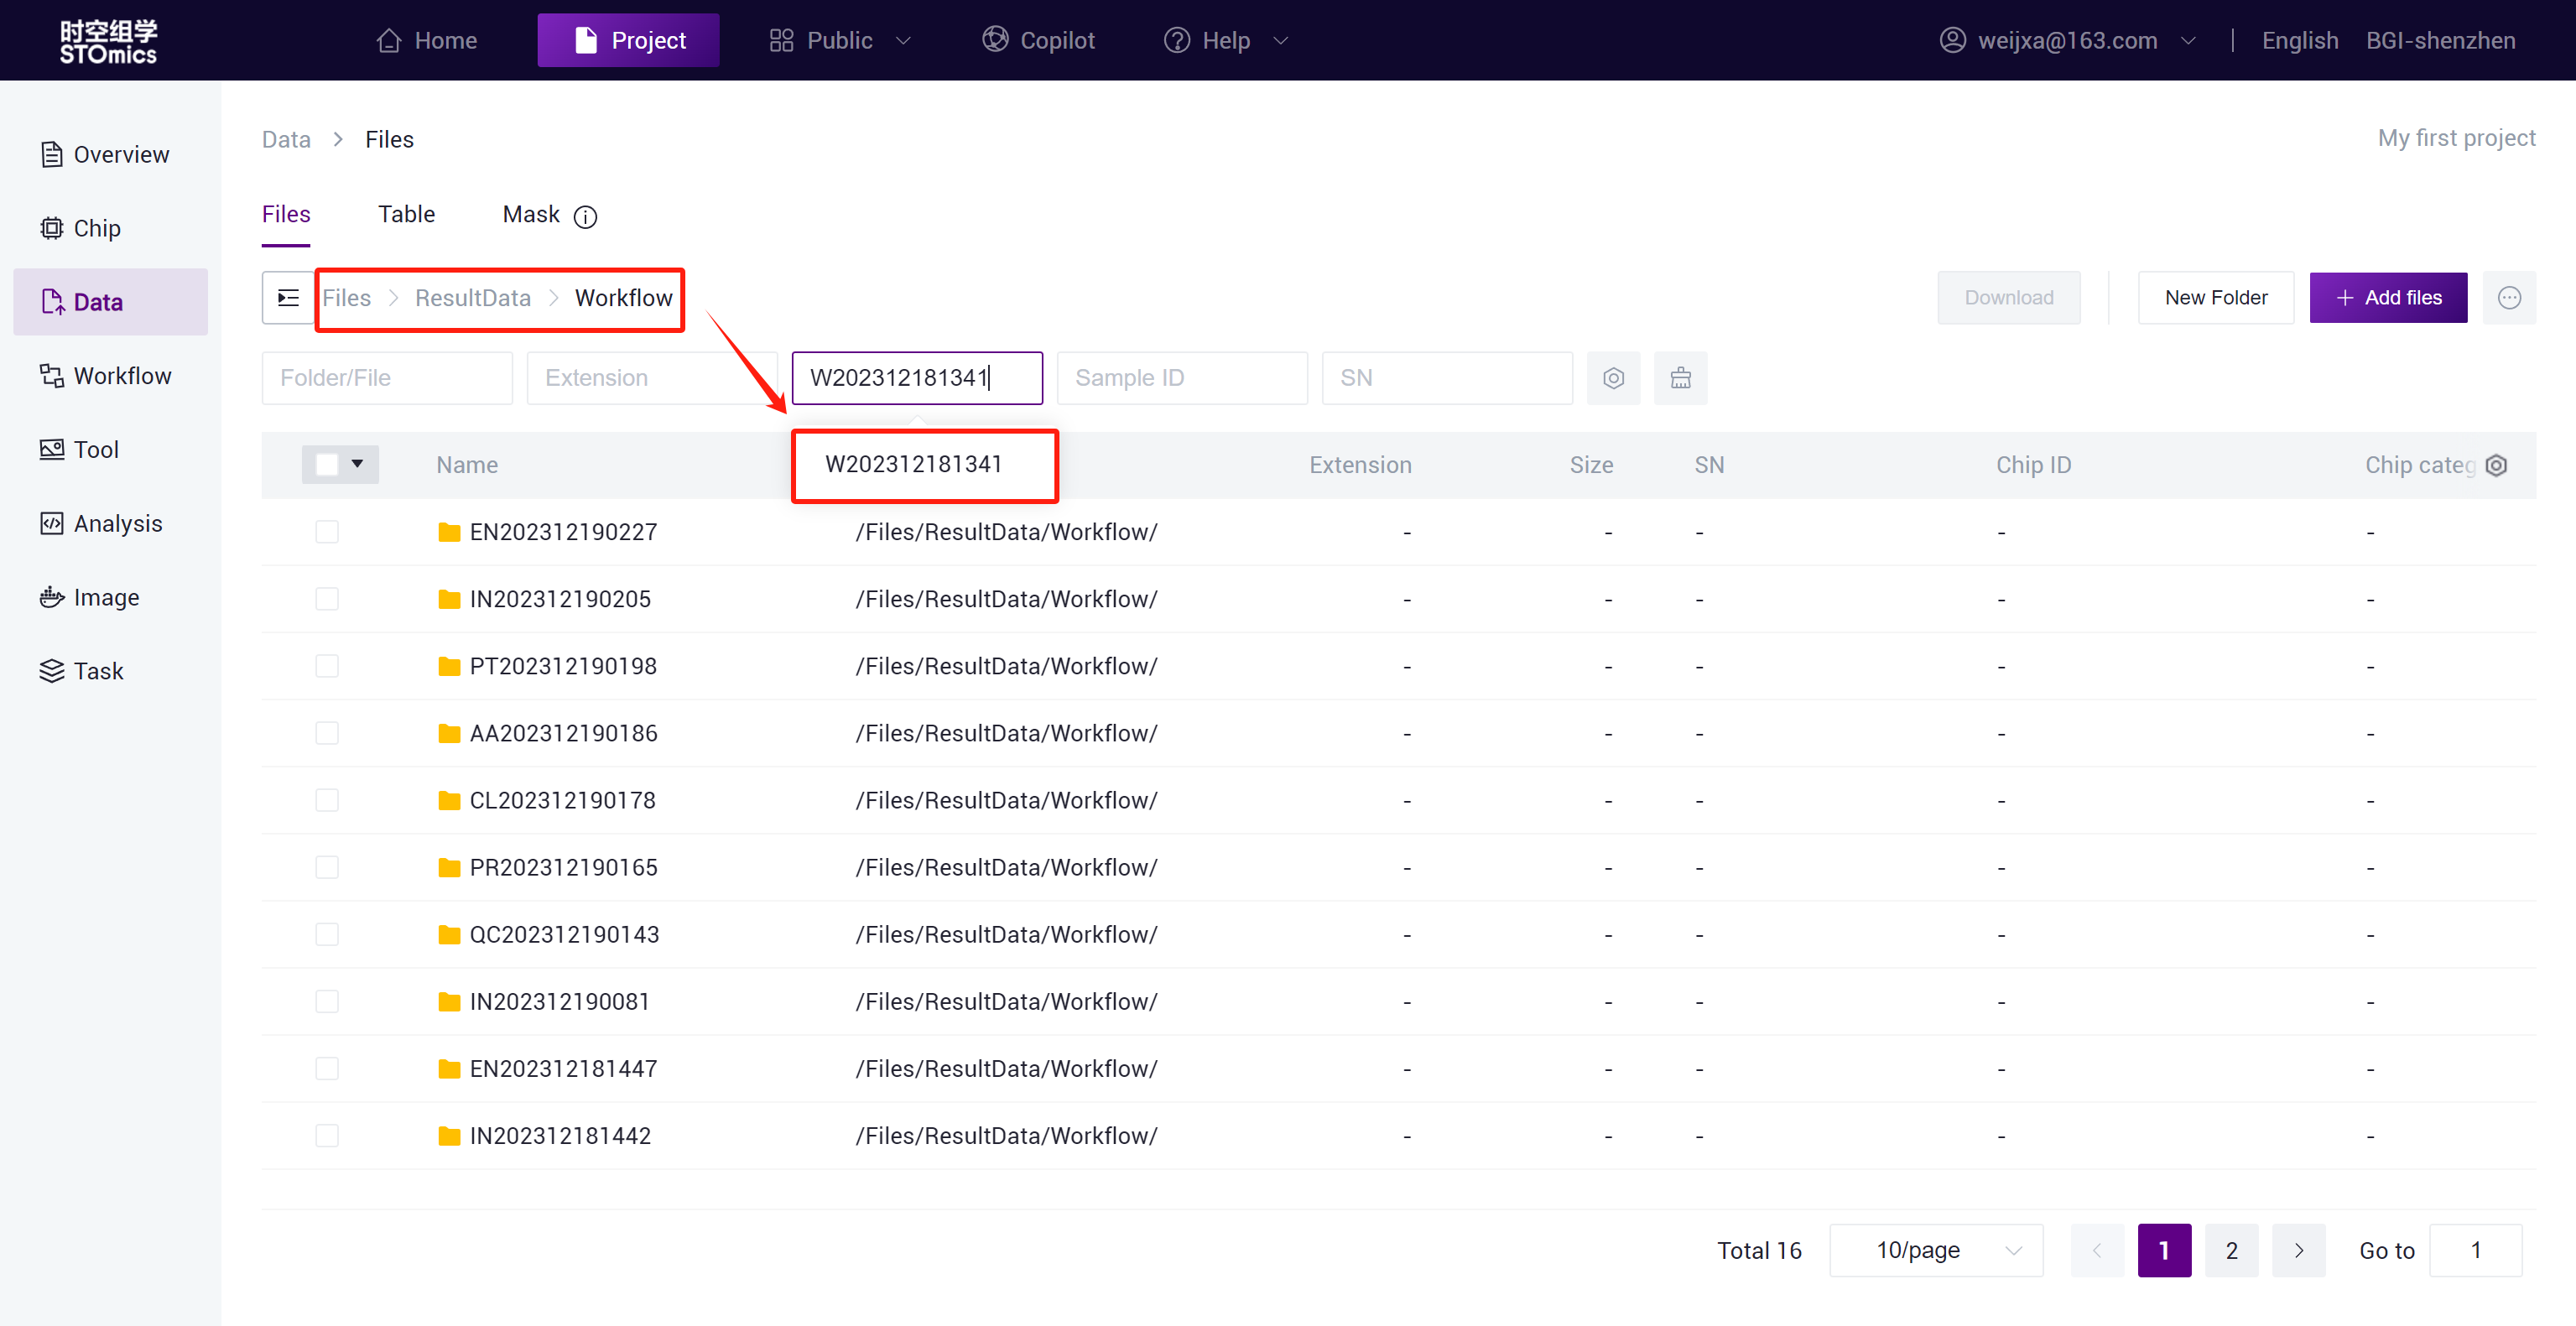Open the Overview sidebar page
Screen dimensions: 2576x1326
tap(105, 155)
